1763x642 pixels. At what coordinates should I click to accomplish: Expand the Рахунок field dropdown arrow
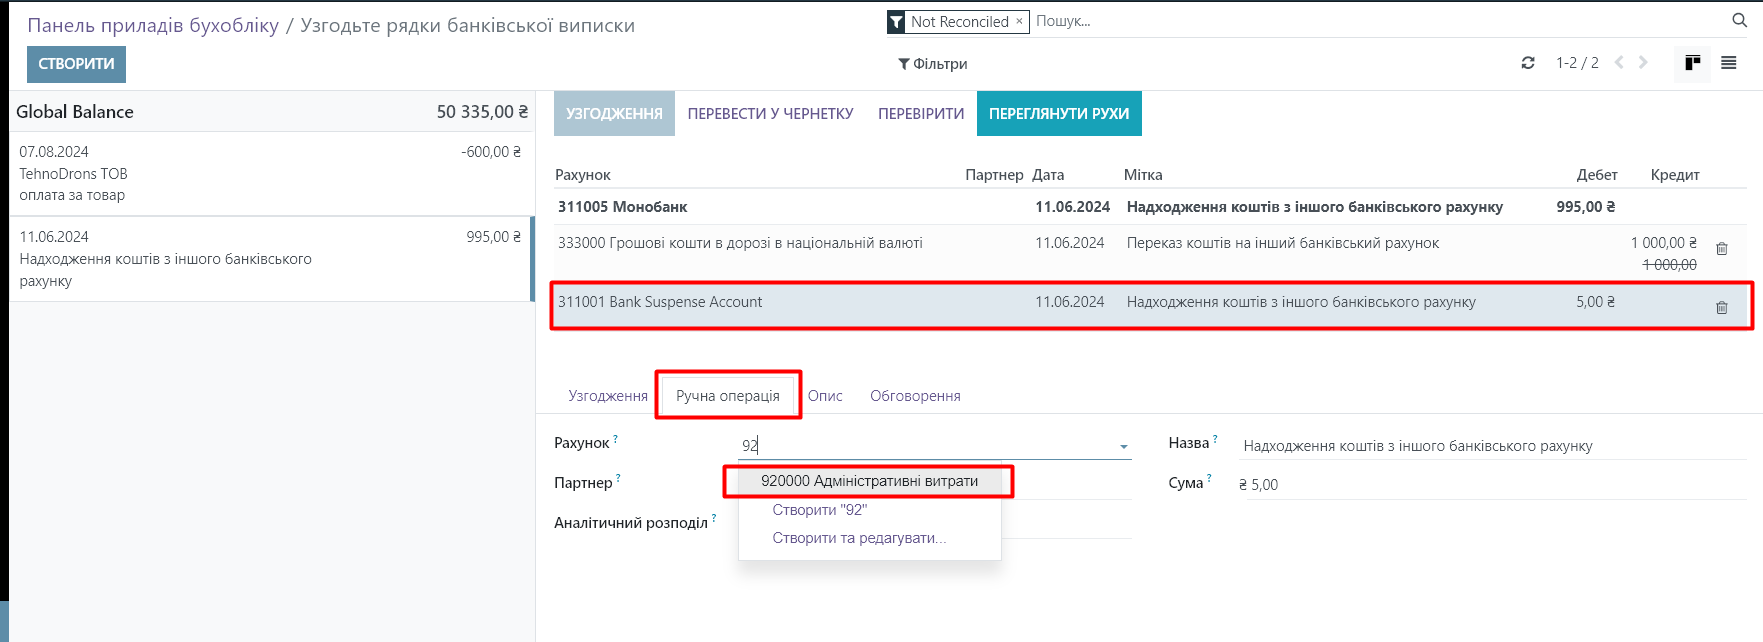tap(1124, 447)
